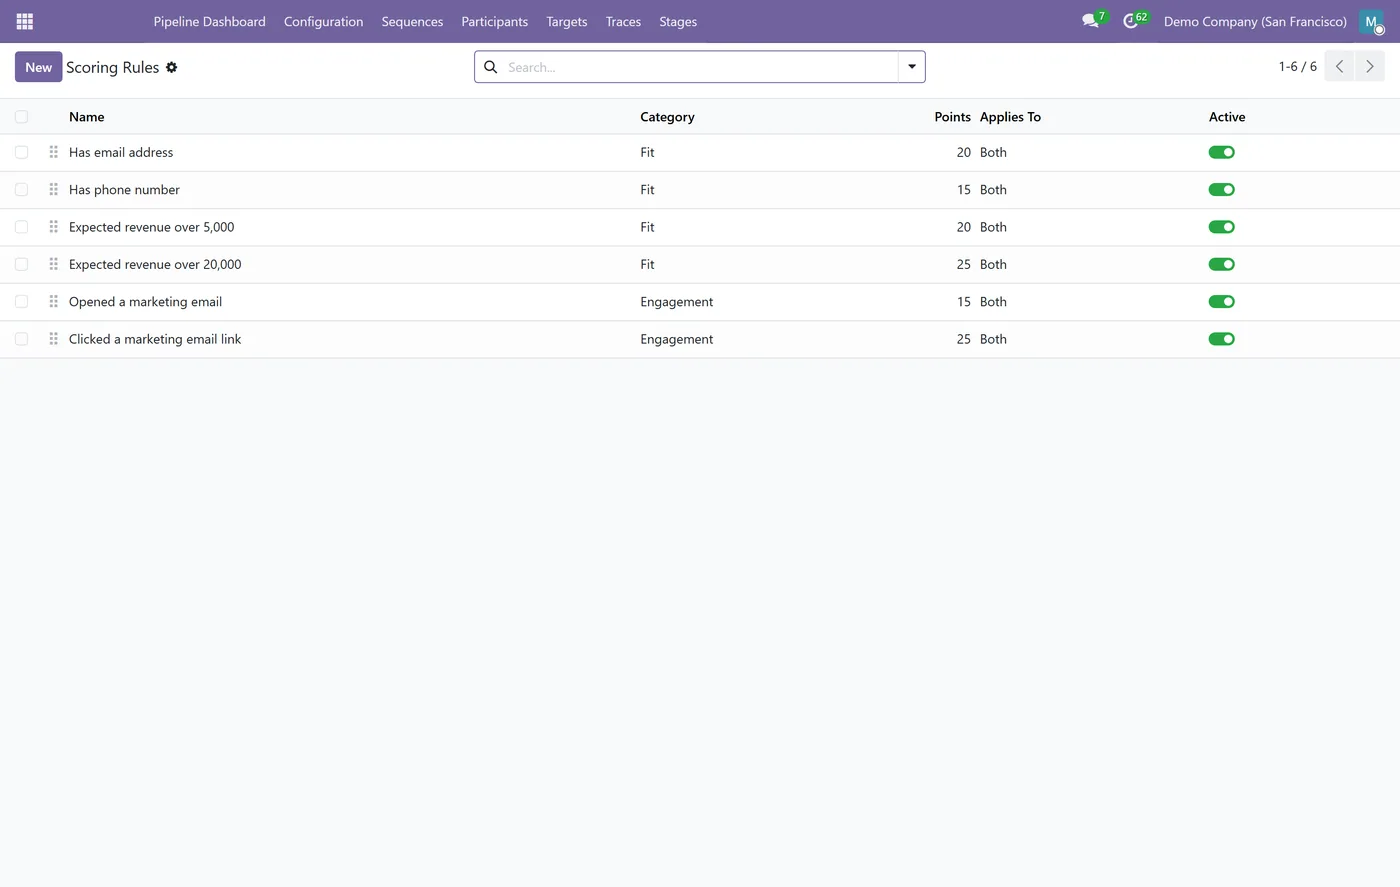Disable the Has phone number active toggle
This screenshot has height=887, width=1400.
click(1222, 189)
